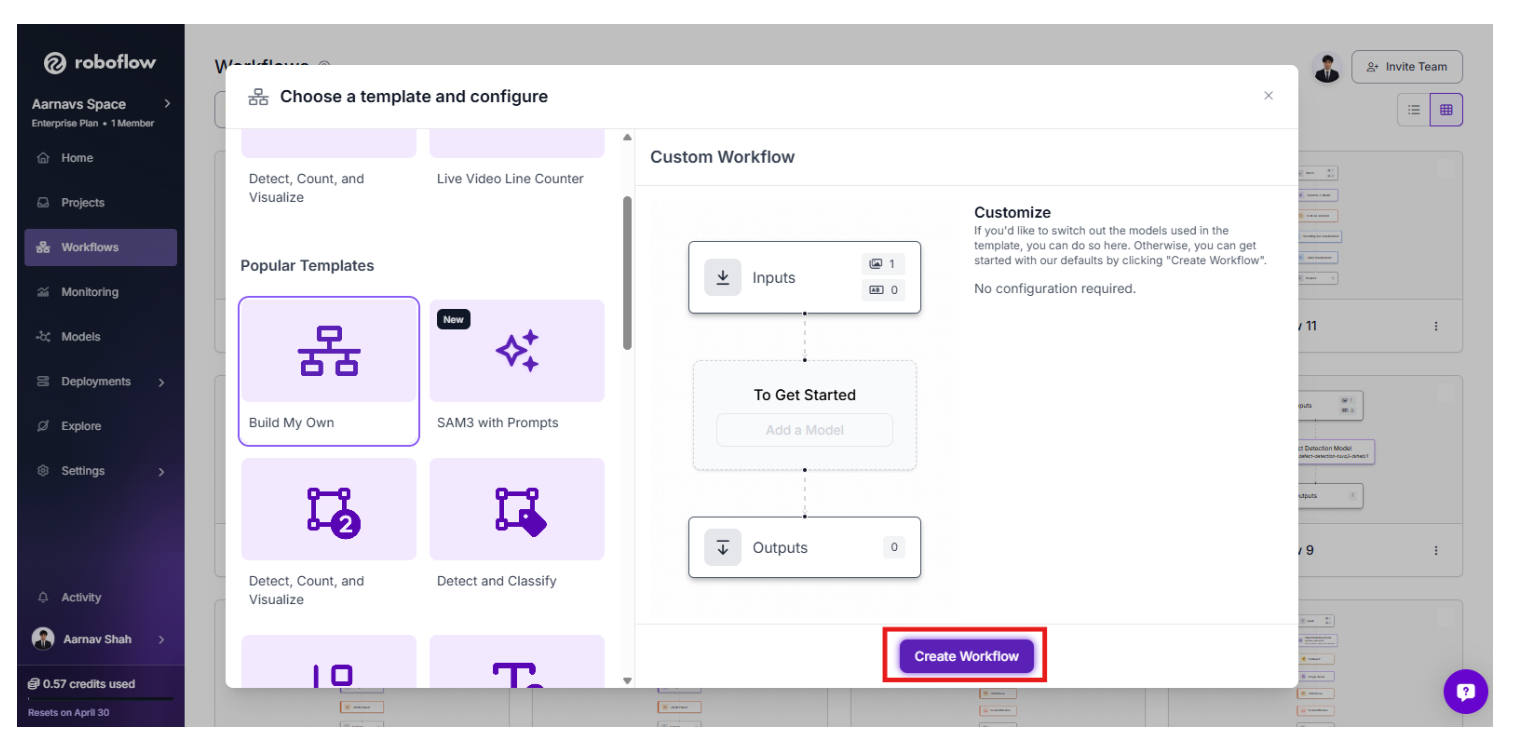Viewport: 1520px width, 750px height.
Task: Pick the Detect and Classify template icon
Action: (x=517, y=509)
